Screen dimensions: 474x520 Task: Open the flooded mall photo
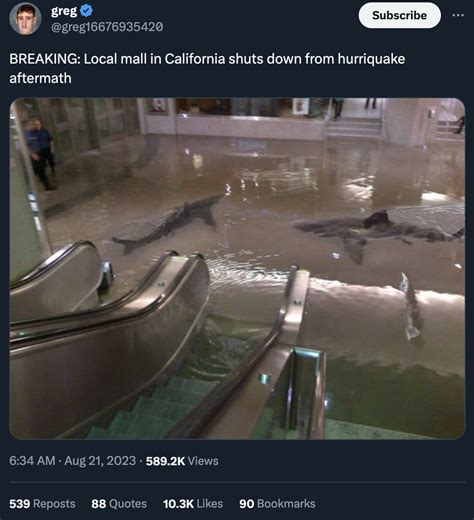coord(237,268)
